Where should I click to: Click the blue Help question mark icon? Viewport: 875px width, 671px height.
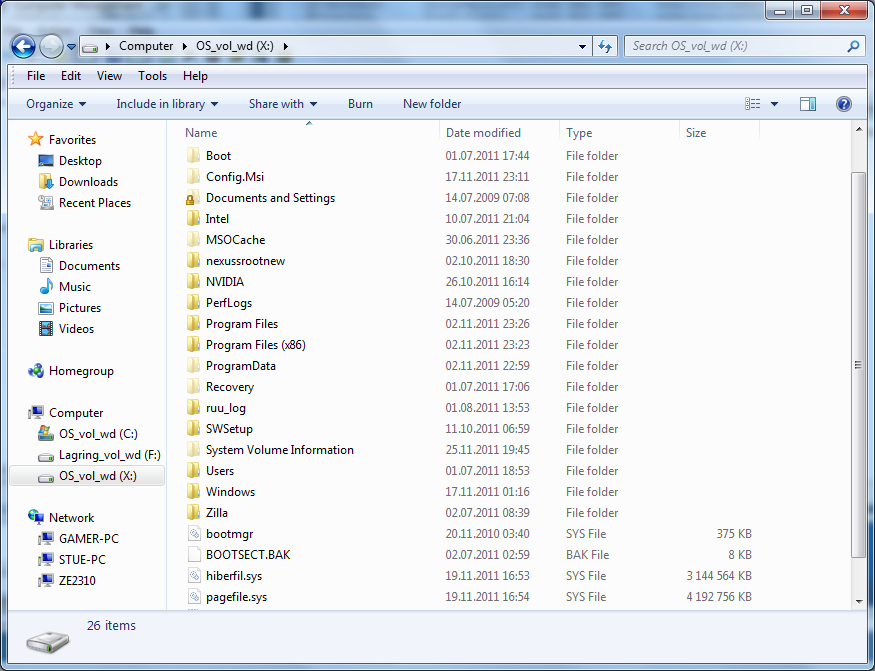(844, 104)
